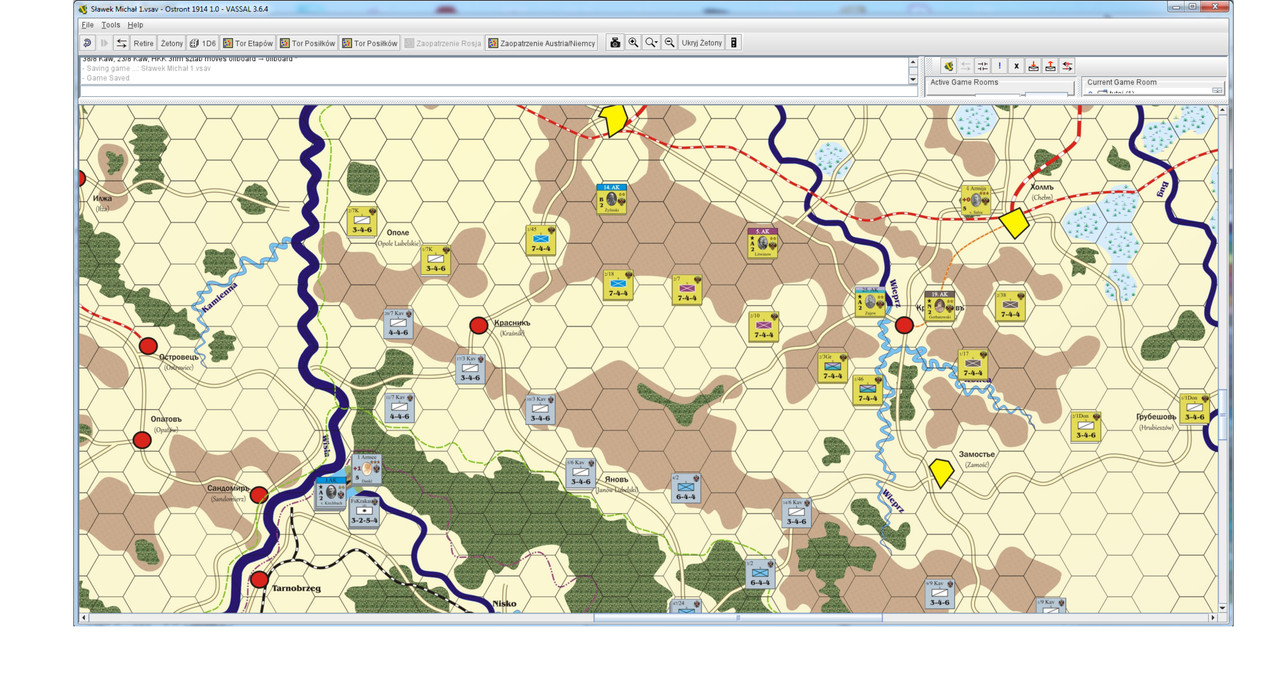Click the map vertical scrollbar

1223,415
